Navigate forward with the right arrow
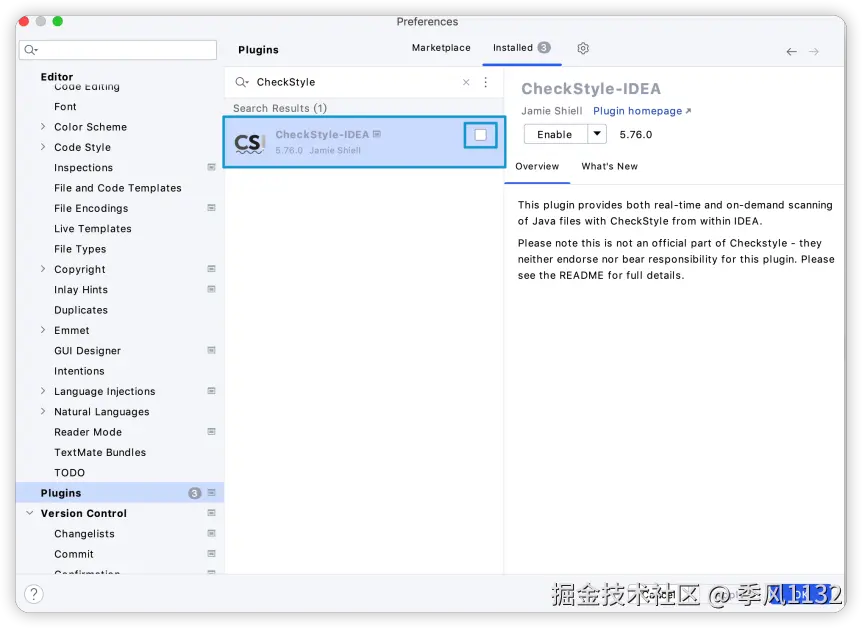 pos(814,52)
